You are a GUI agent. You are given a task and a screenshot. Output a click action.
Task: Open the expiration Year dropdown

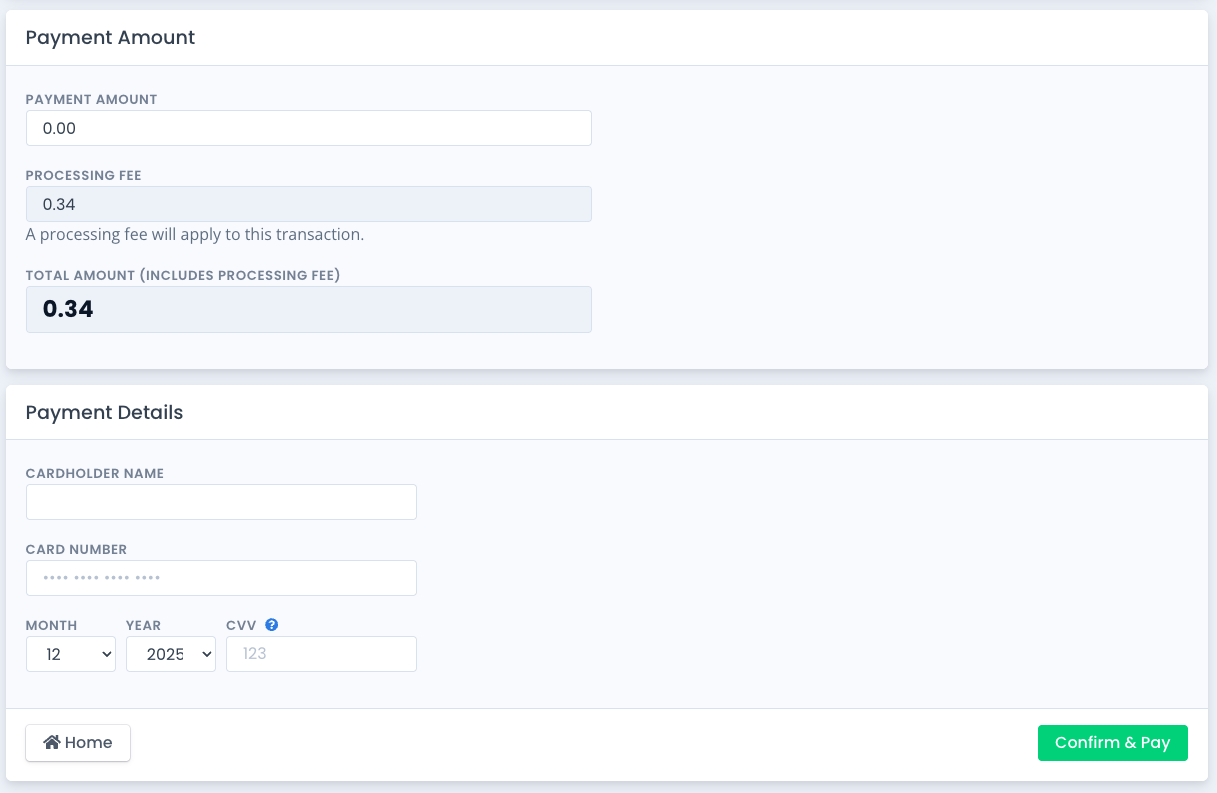point(170,654)
